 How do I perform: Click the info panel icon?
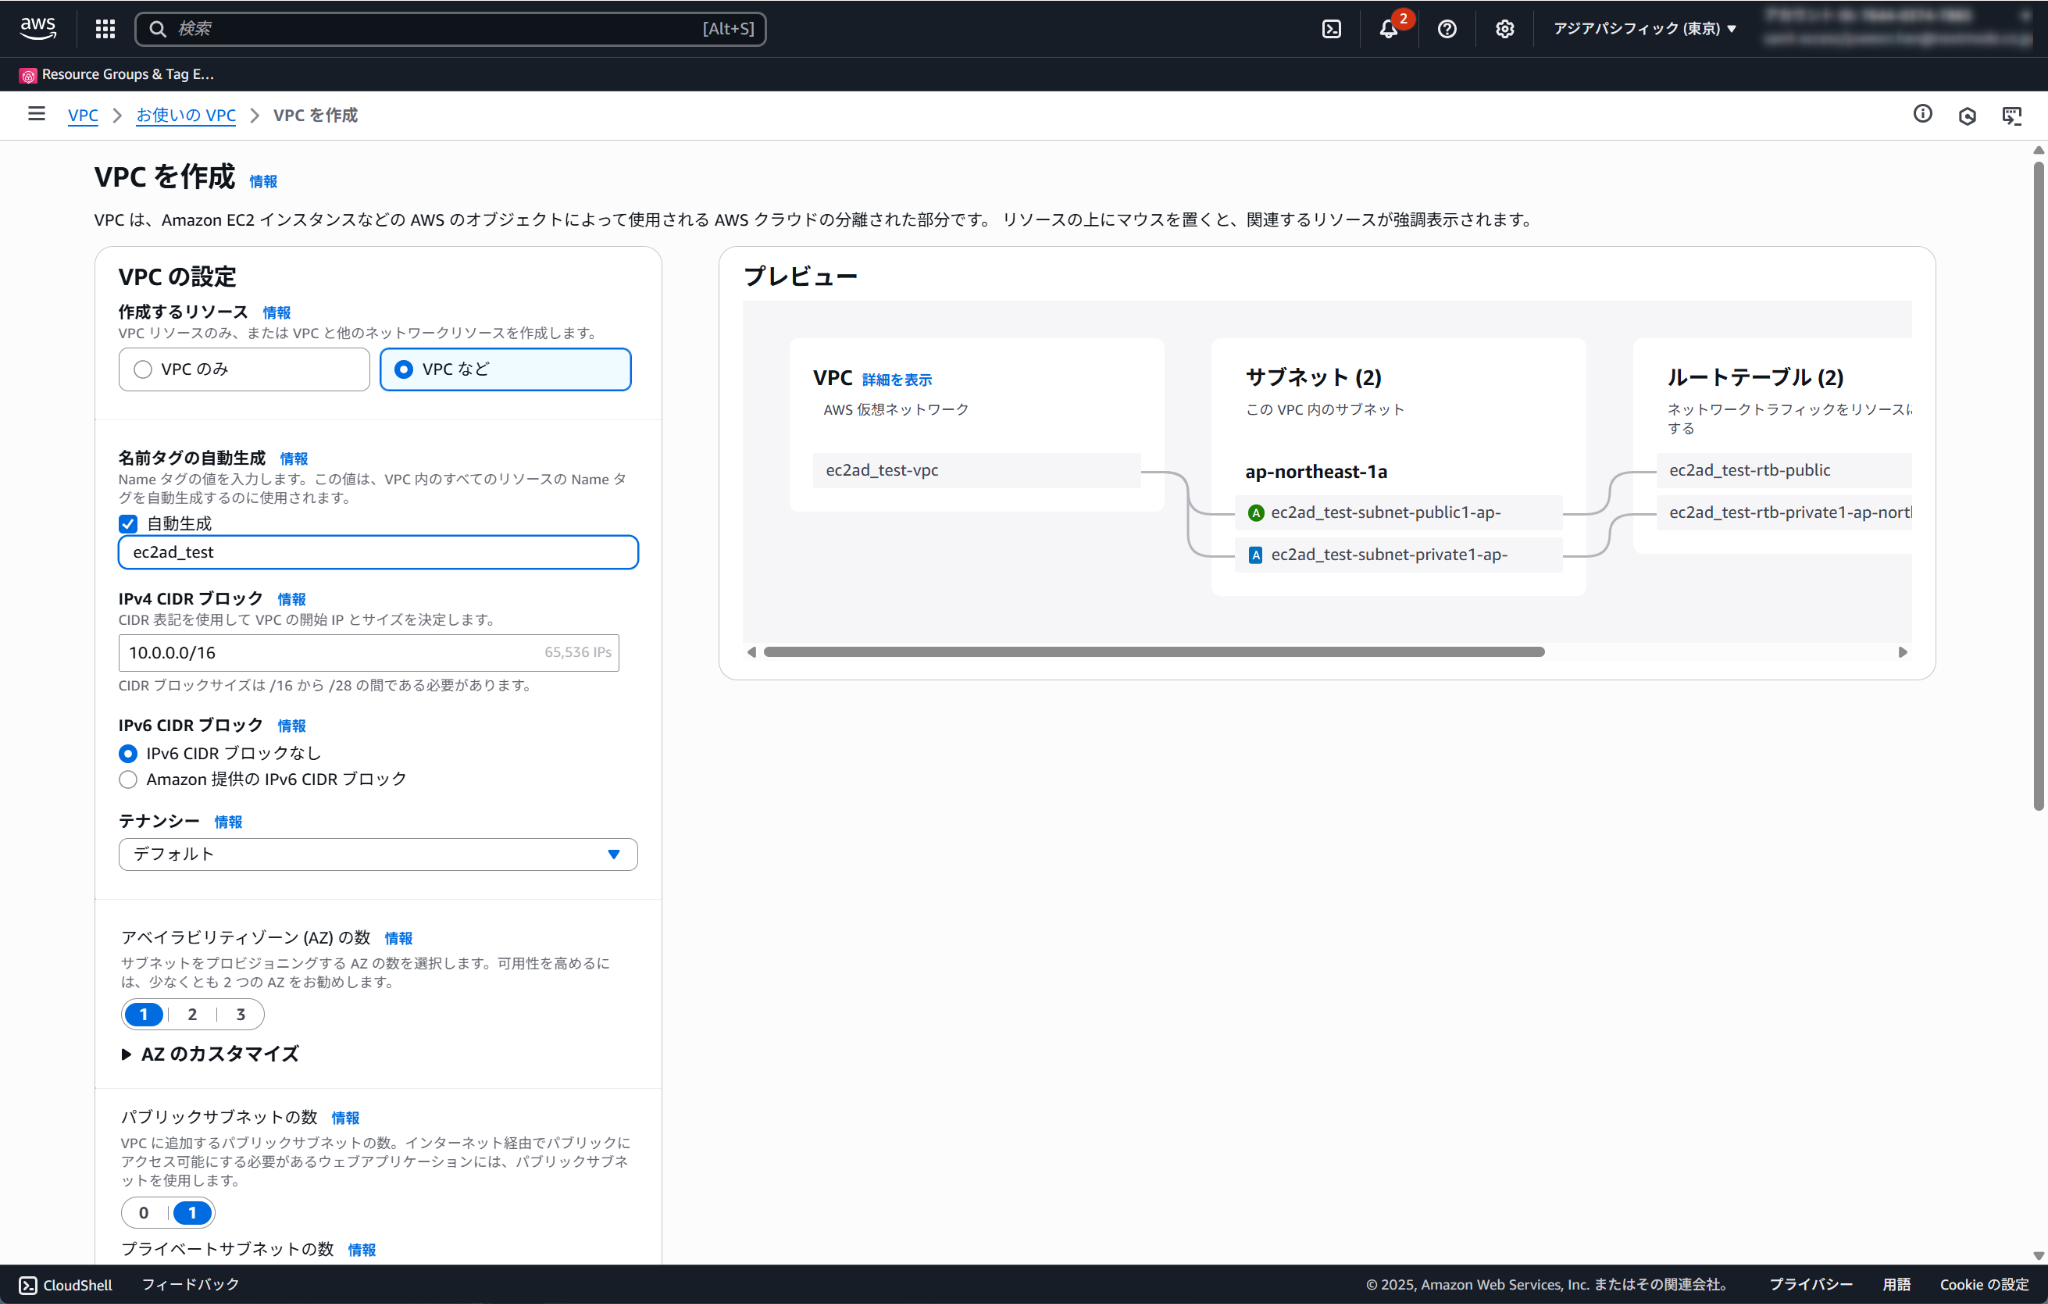(1922, 114)
